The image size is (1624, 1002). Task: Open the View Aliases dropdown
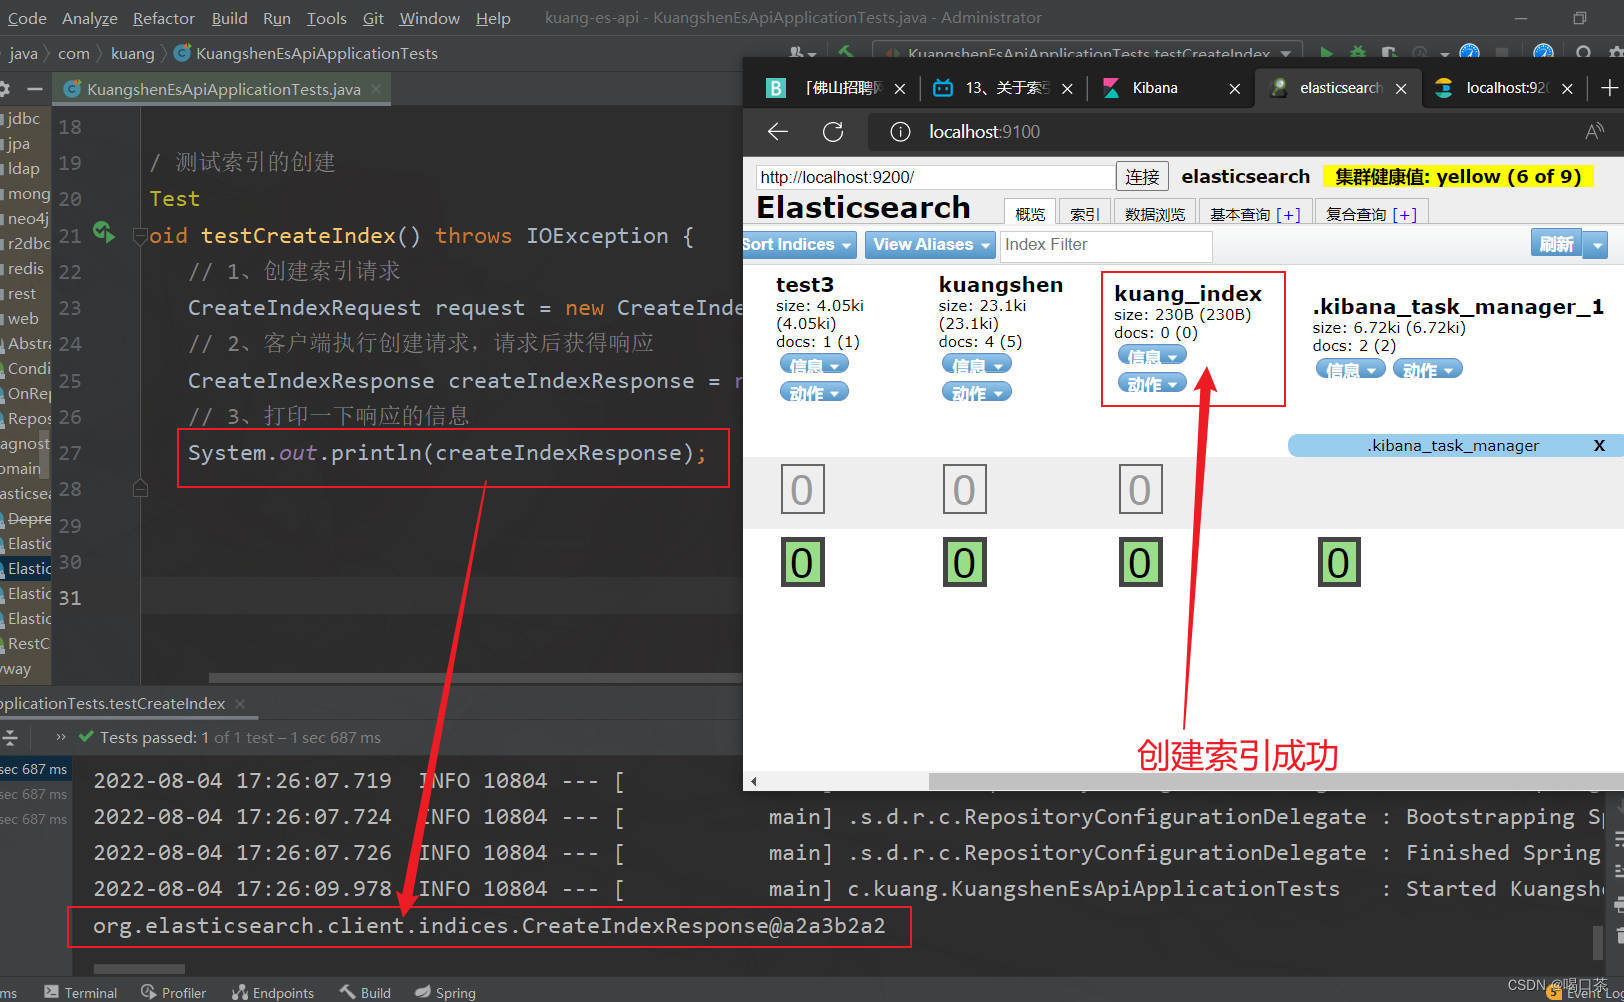click(931, 244)
